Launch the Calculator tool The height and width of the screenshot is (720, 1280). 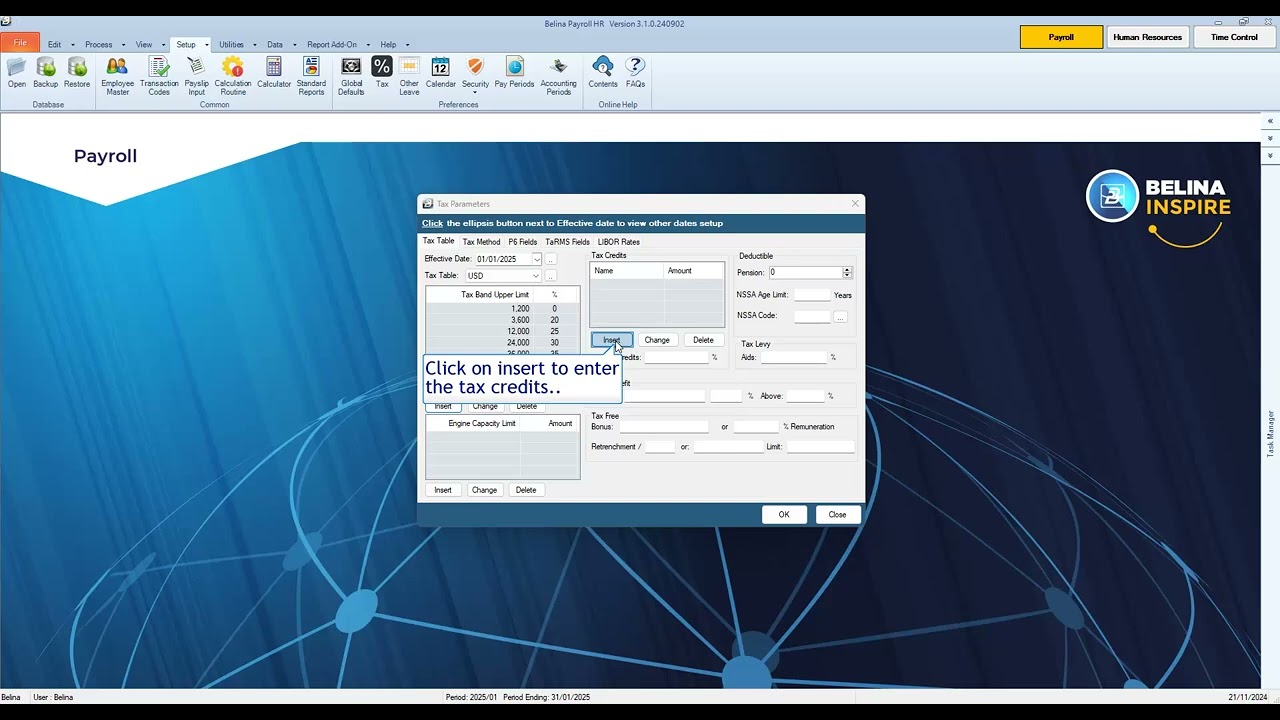pyautogui.click(x=274, y=73)
